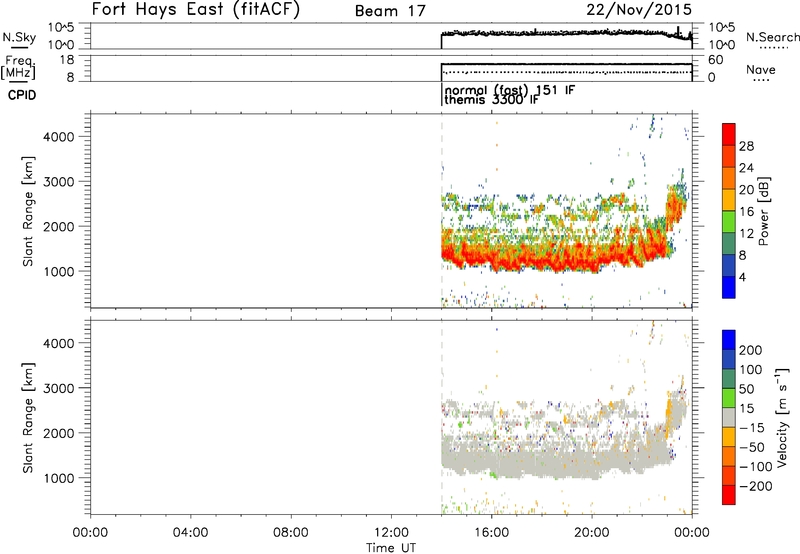Click the 'themis 3300 IF' text

pyautogui.click(x=498, y=101)
